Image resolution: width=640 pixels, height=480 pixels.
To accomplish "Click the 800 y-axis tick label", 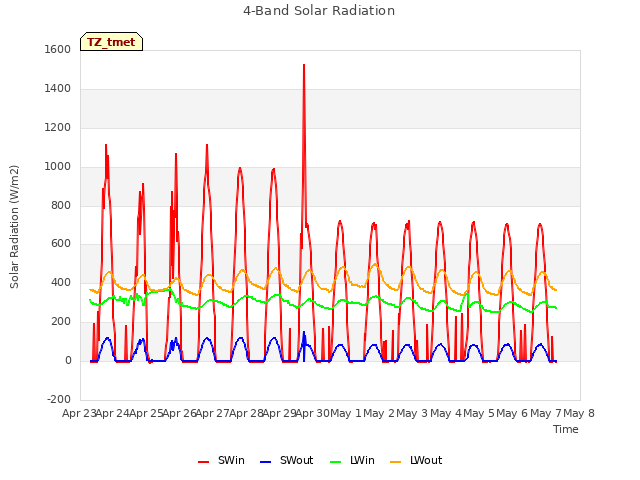I will tap(61, 205).
